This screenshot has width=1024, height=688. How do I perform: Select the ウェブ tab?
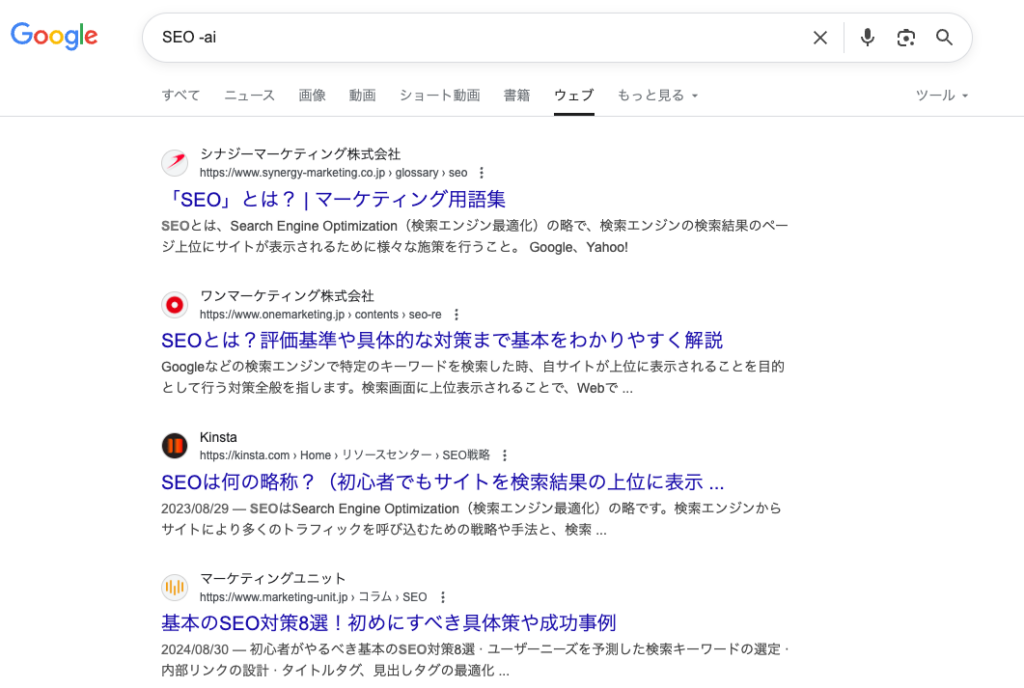point(574,95)
